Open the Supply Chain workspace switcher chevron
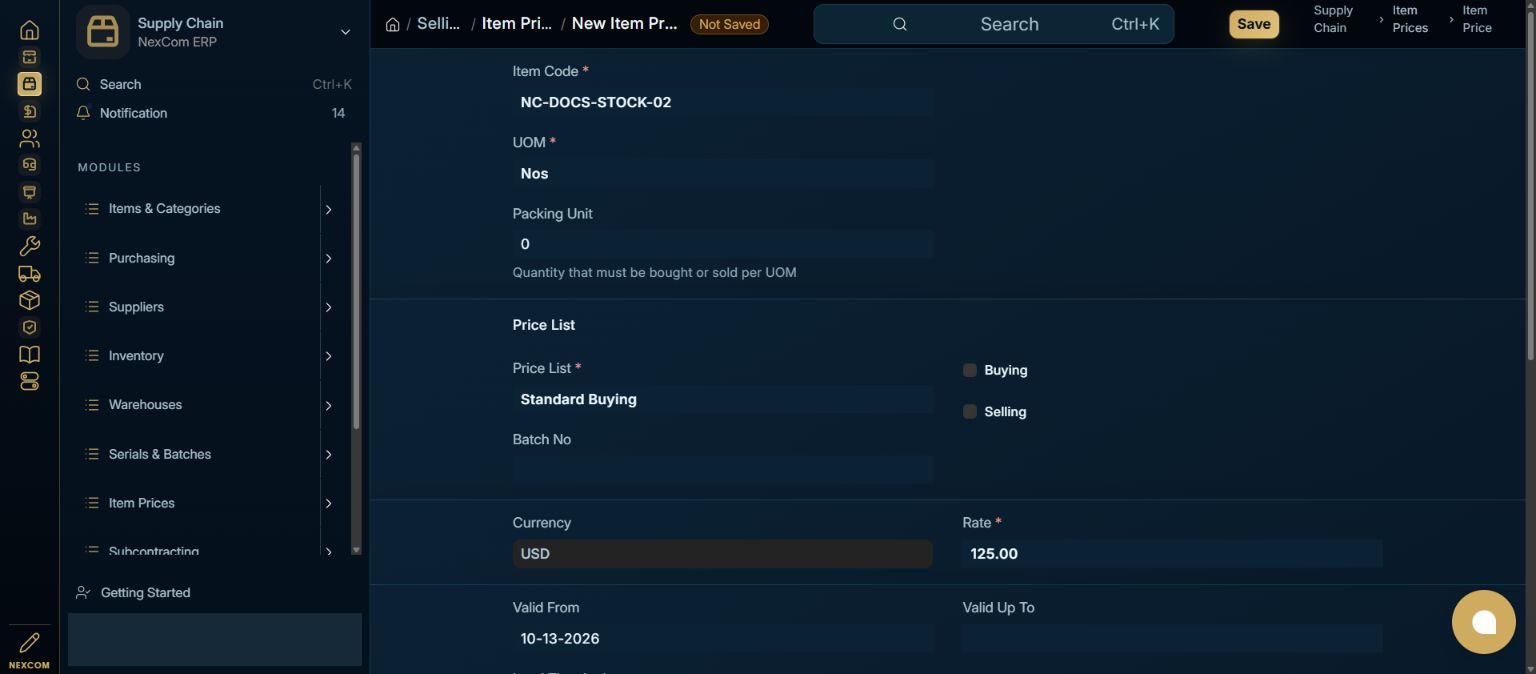 [x=345, y=32]
